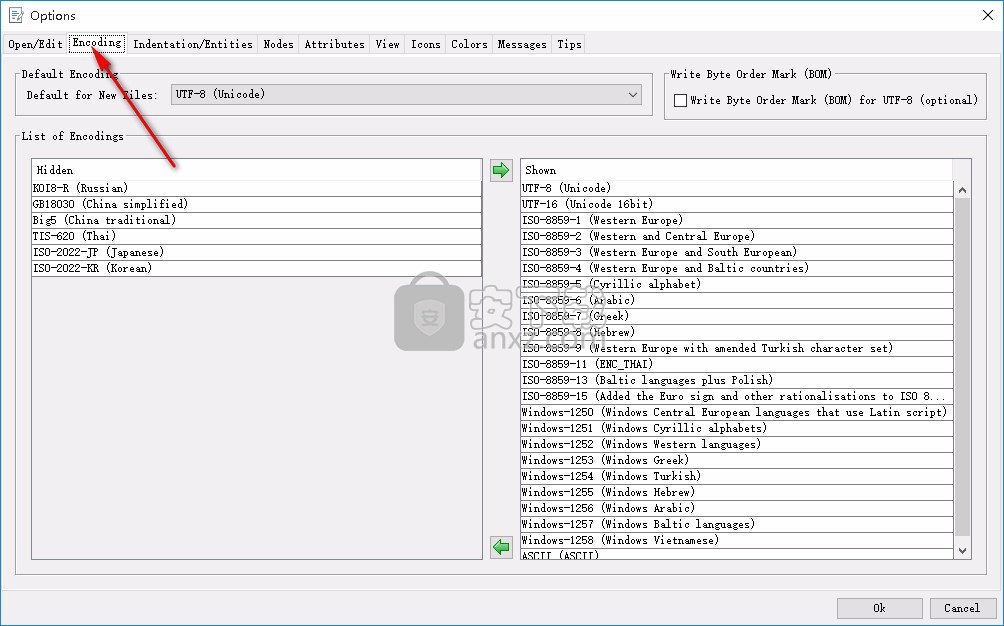
Task: Select ISO-8859-7 (Greek) row
Action: click(x=737, y=316)
